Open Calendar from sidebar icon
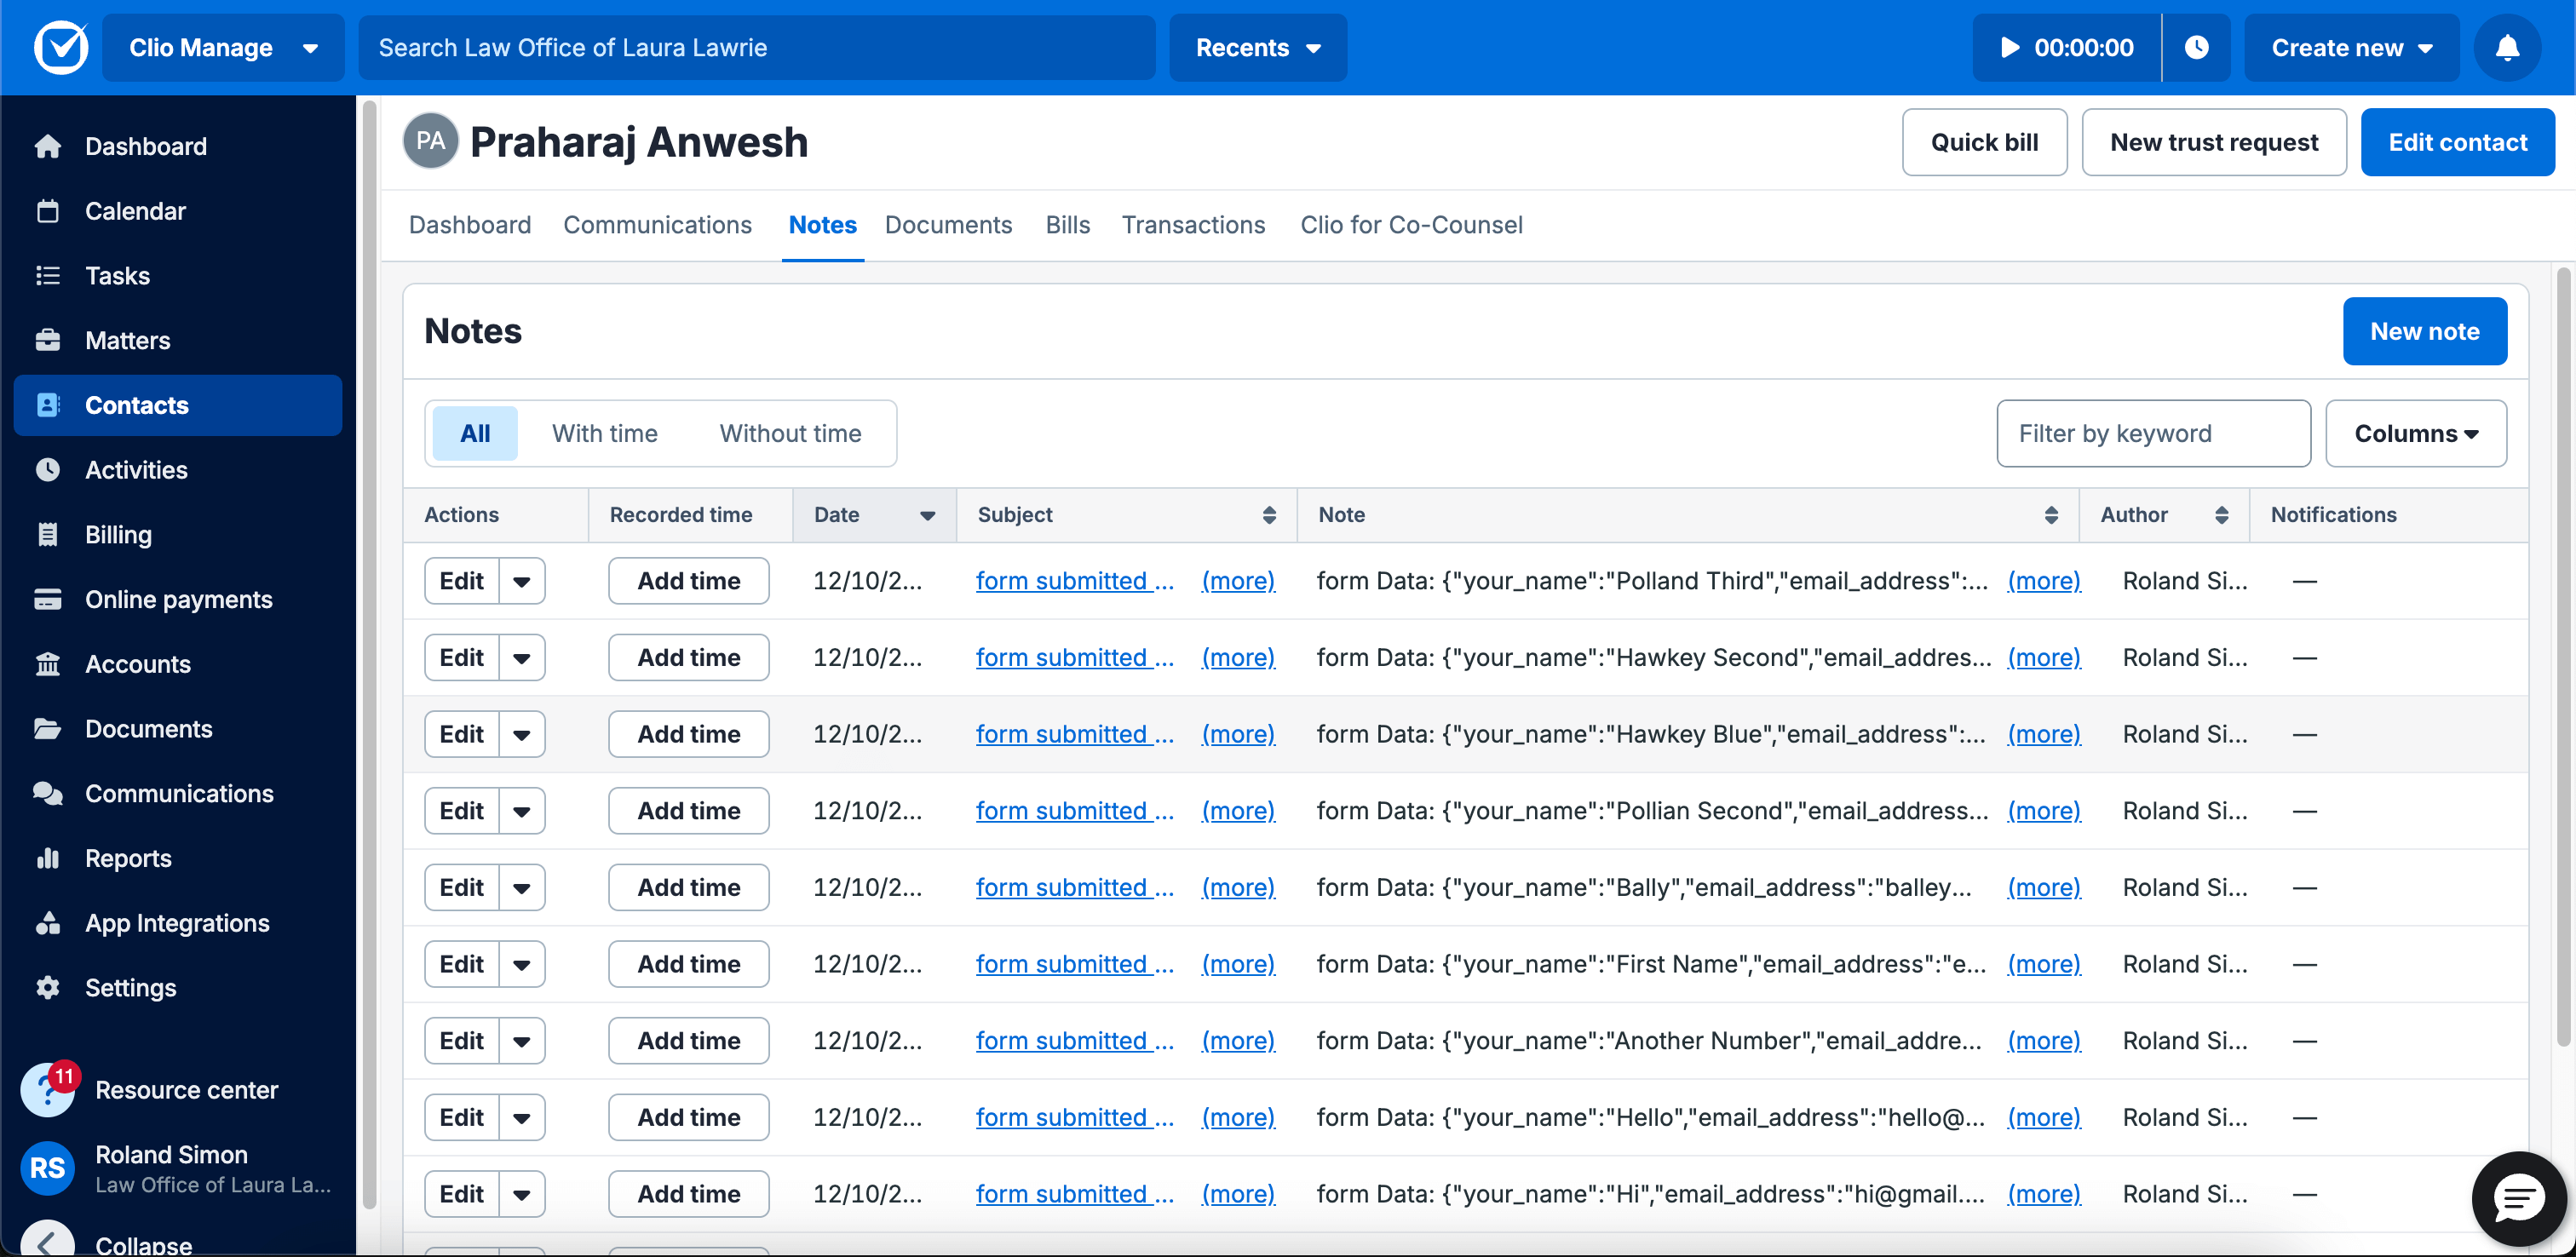The image size is (2576, 1257). coord(48,211)
